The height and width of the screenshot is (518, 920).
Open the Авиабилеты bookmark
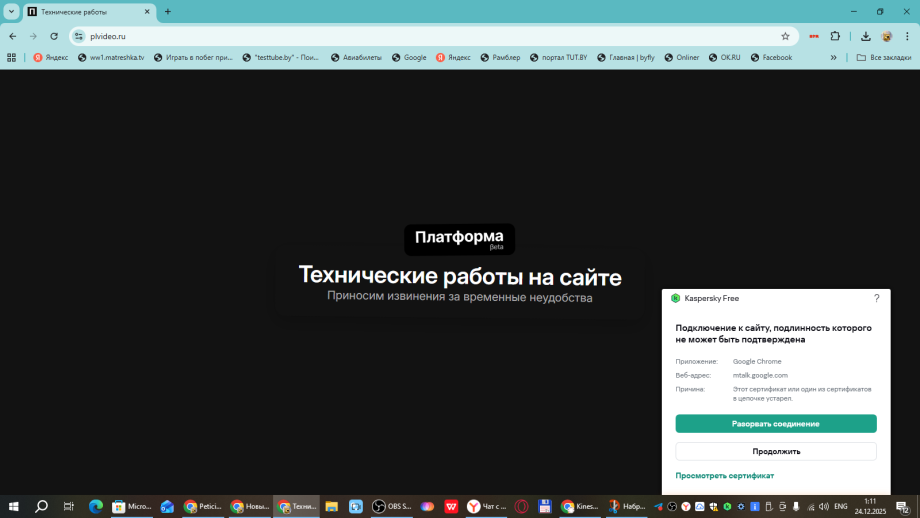point(355,58)
